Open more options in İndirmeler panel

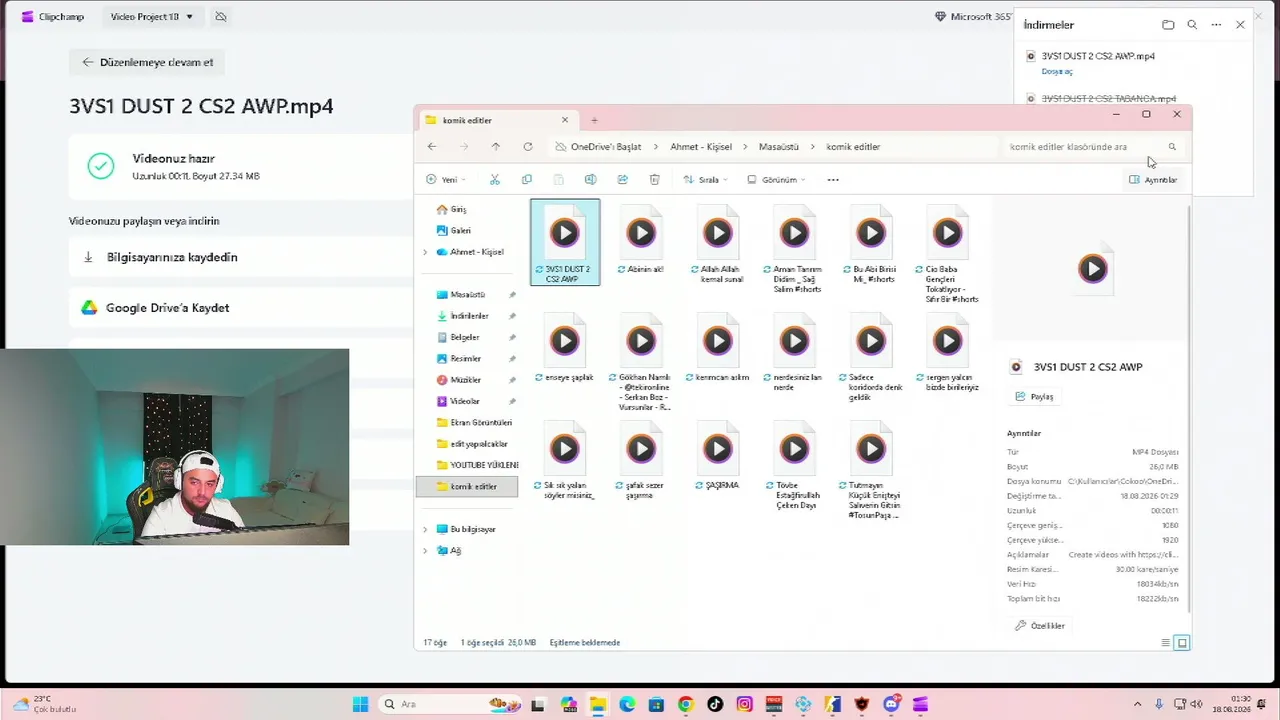click(1216, 25)
